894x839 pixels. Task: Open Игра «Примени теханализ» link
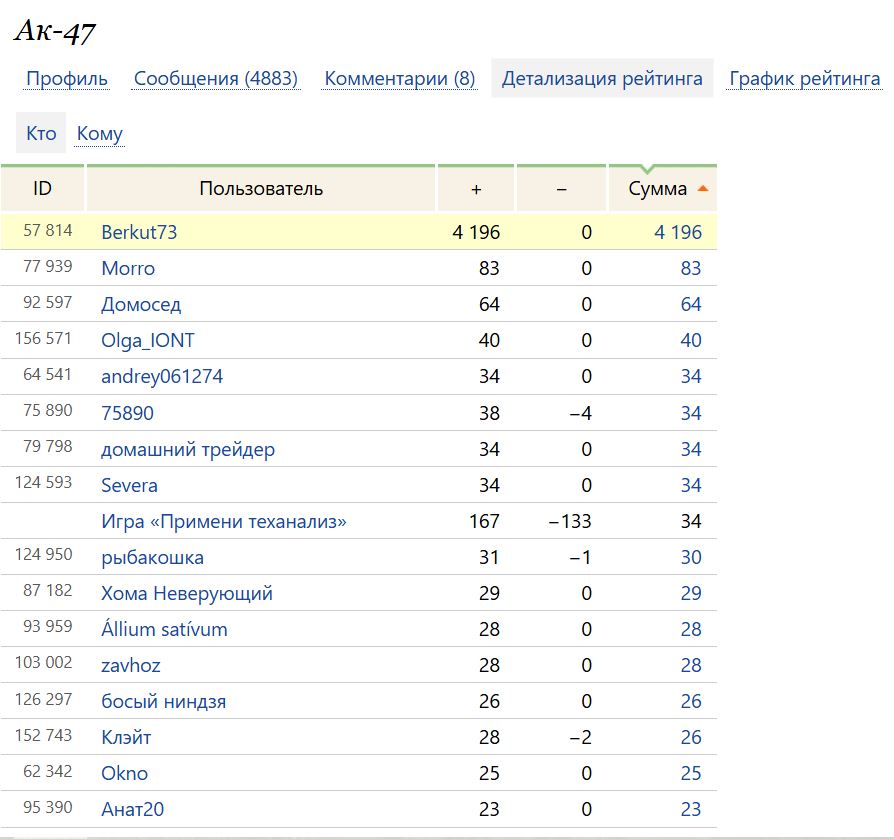click(224, 521)
